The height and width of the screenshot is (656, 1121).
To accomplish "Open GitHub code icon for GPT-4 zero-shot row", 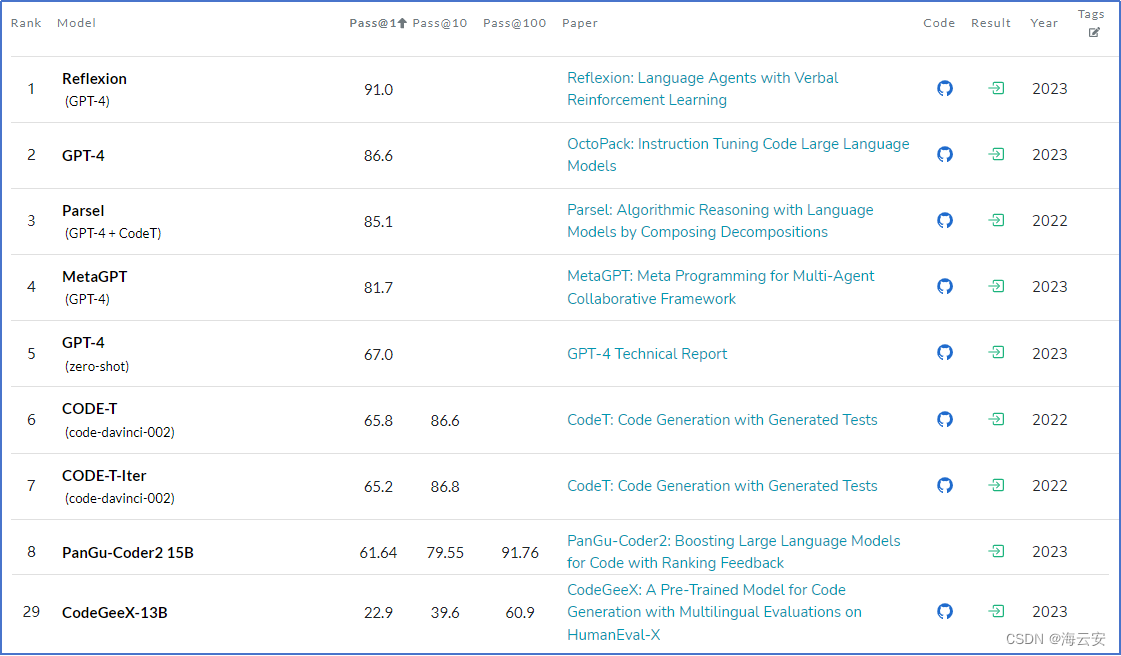I will pos(944,352).
